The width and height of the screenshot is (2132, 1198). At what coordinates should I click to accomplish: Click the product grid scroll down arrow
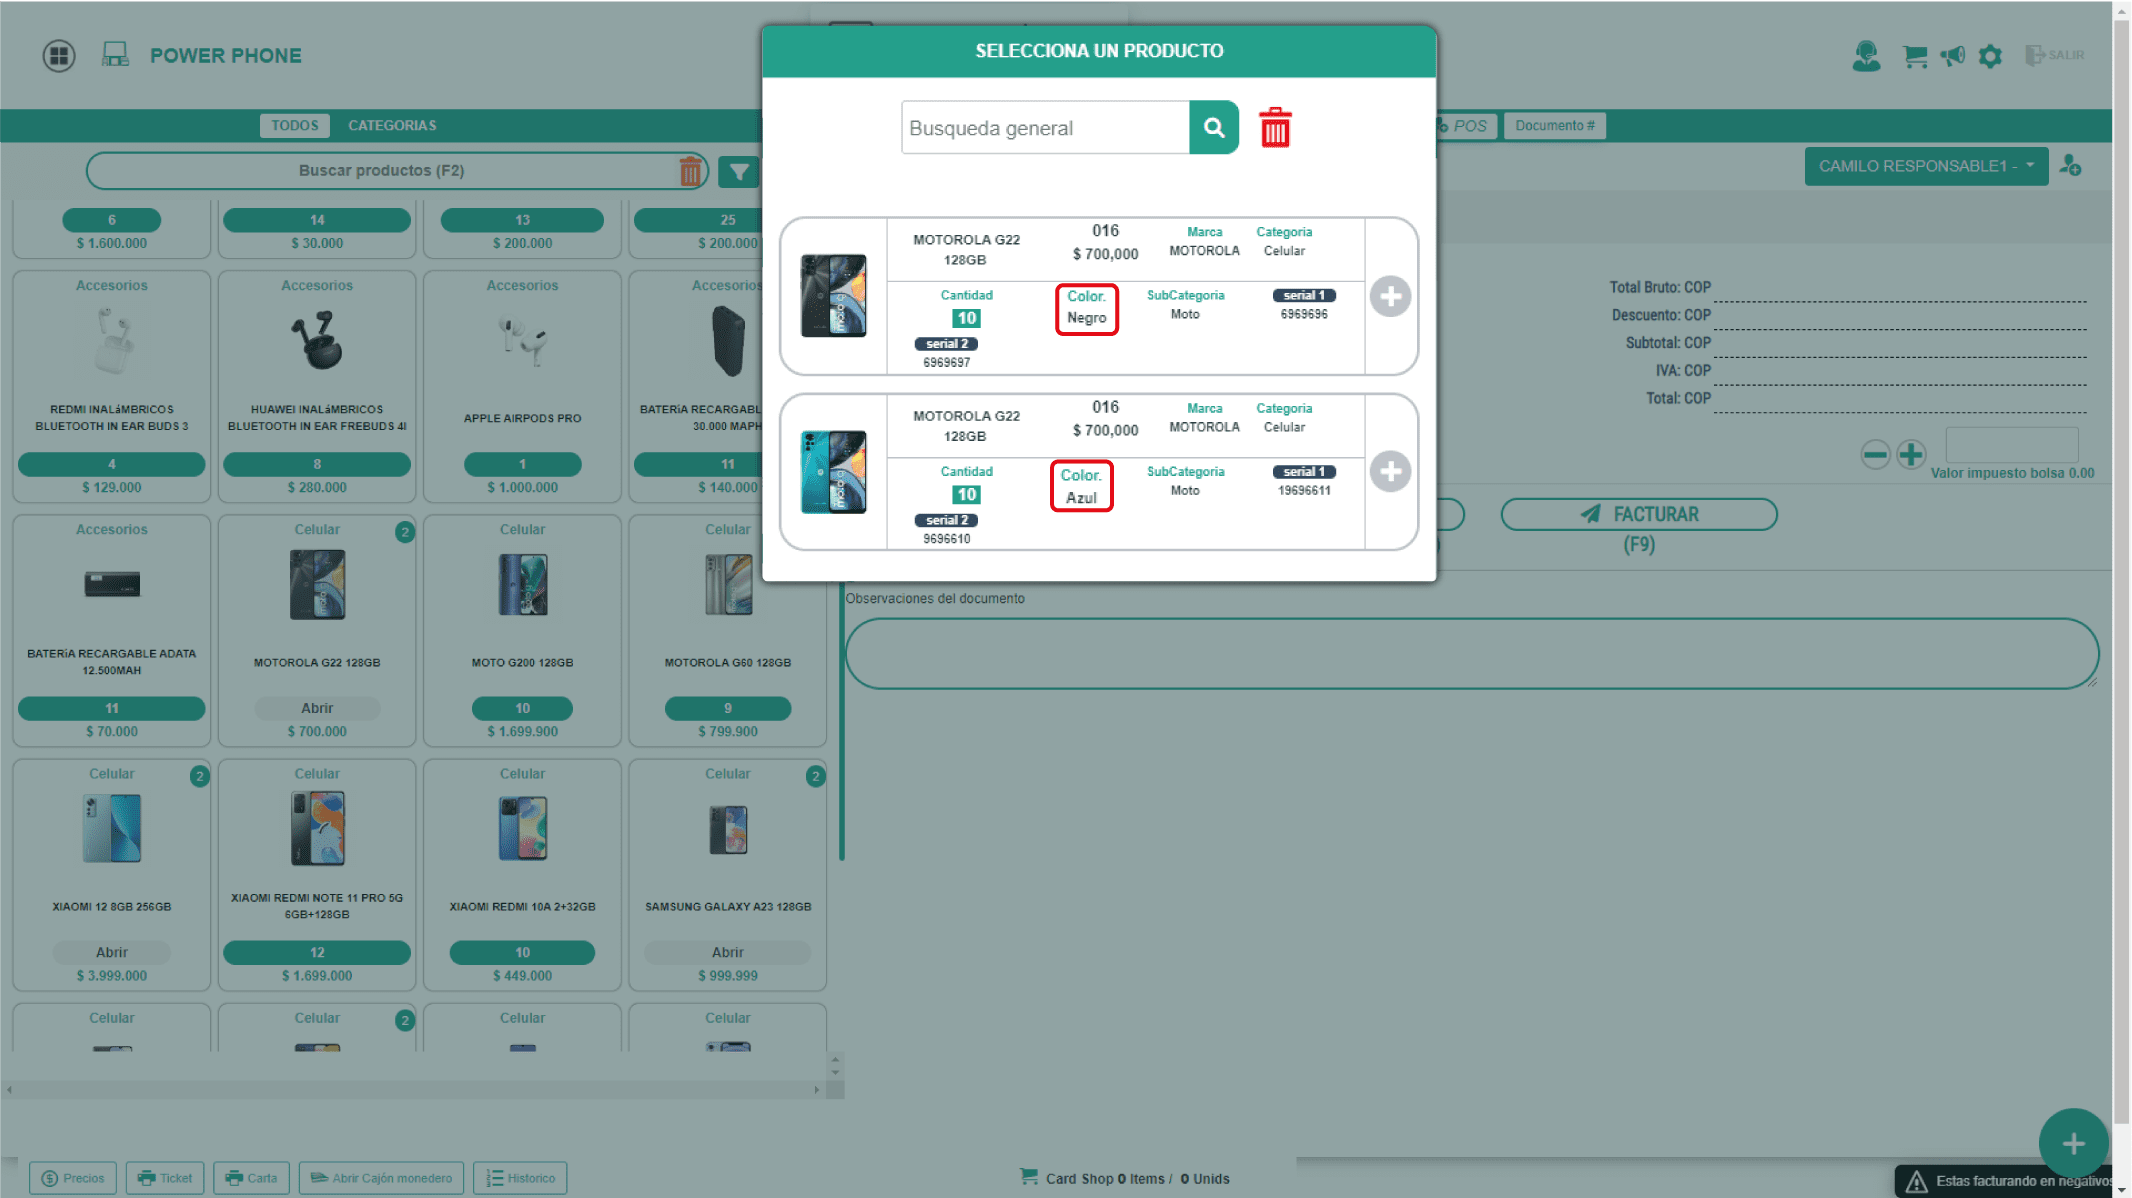click(x=835, y=1071)
